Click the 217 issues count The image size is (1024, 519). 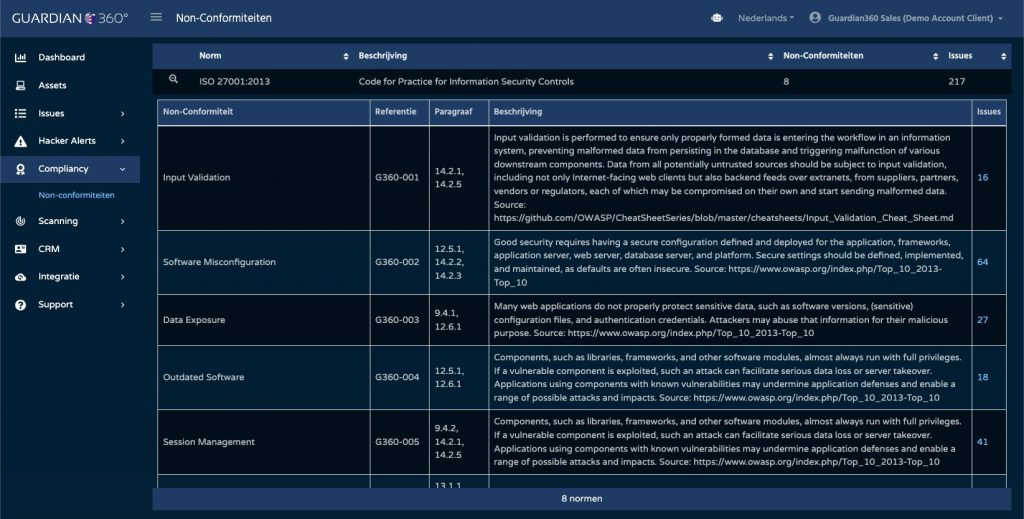pos(956,82)
